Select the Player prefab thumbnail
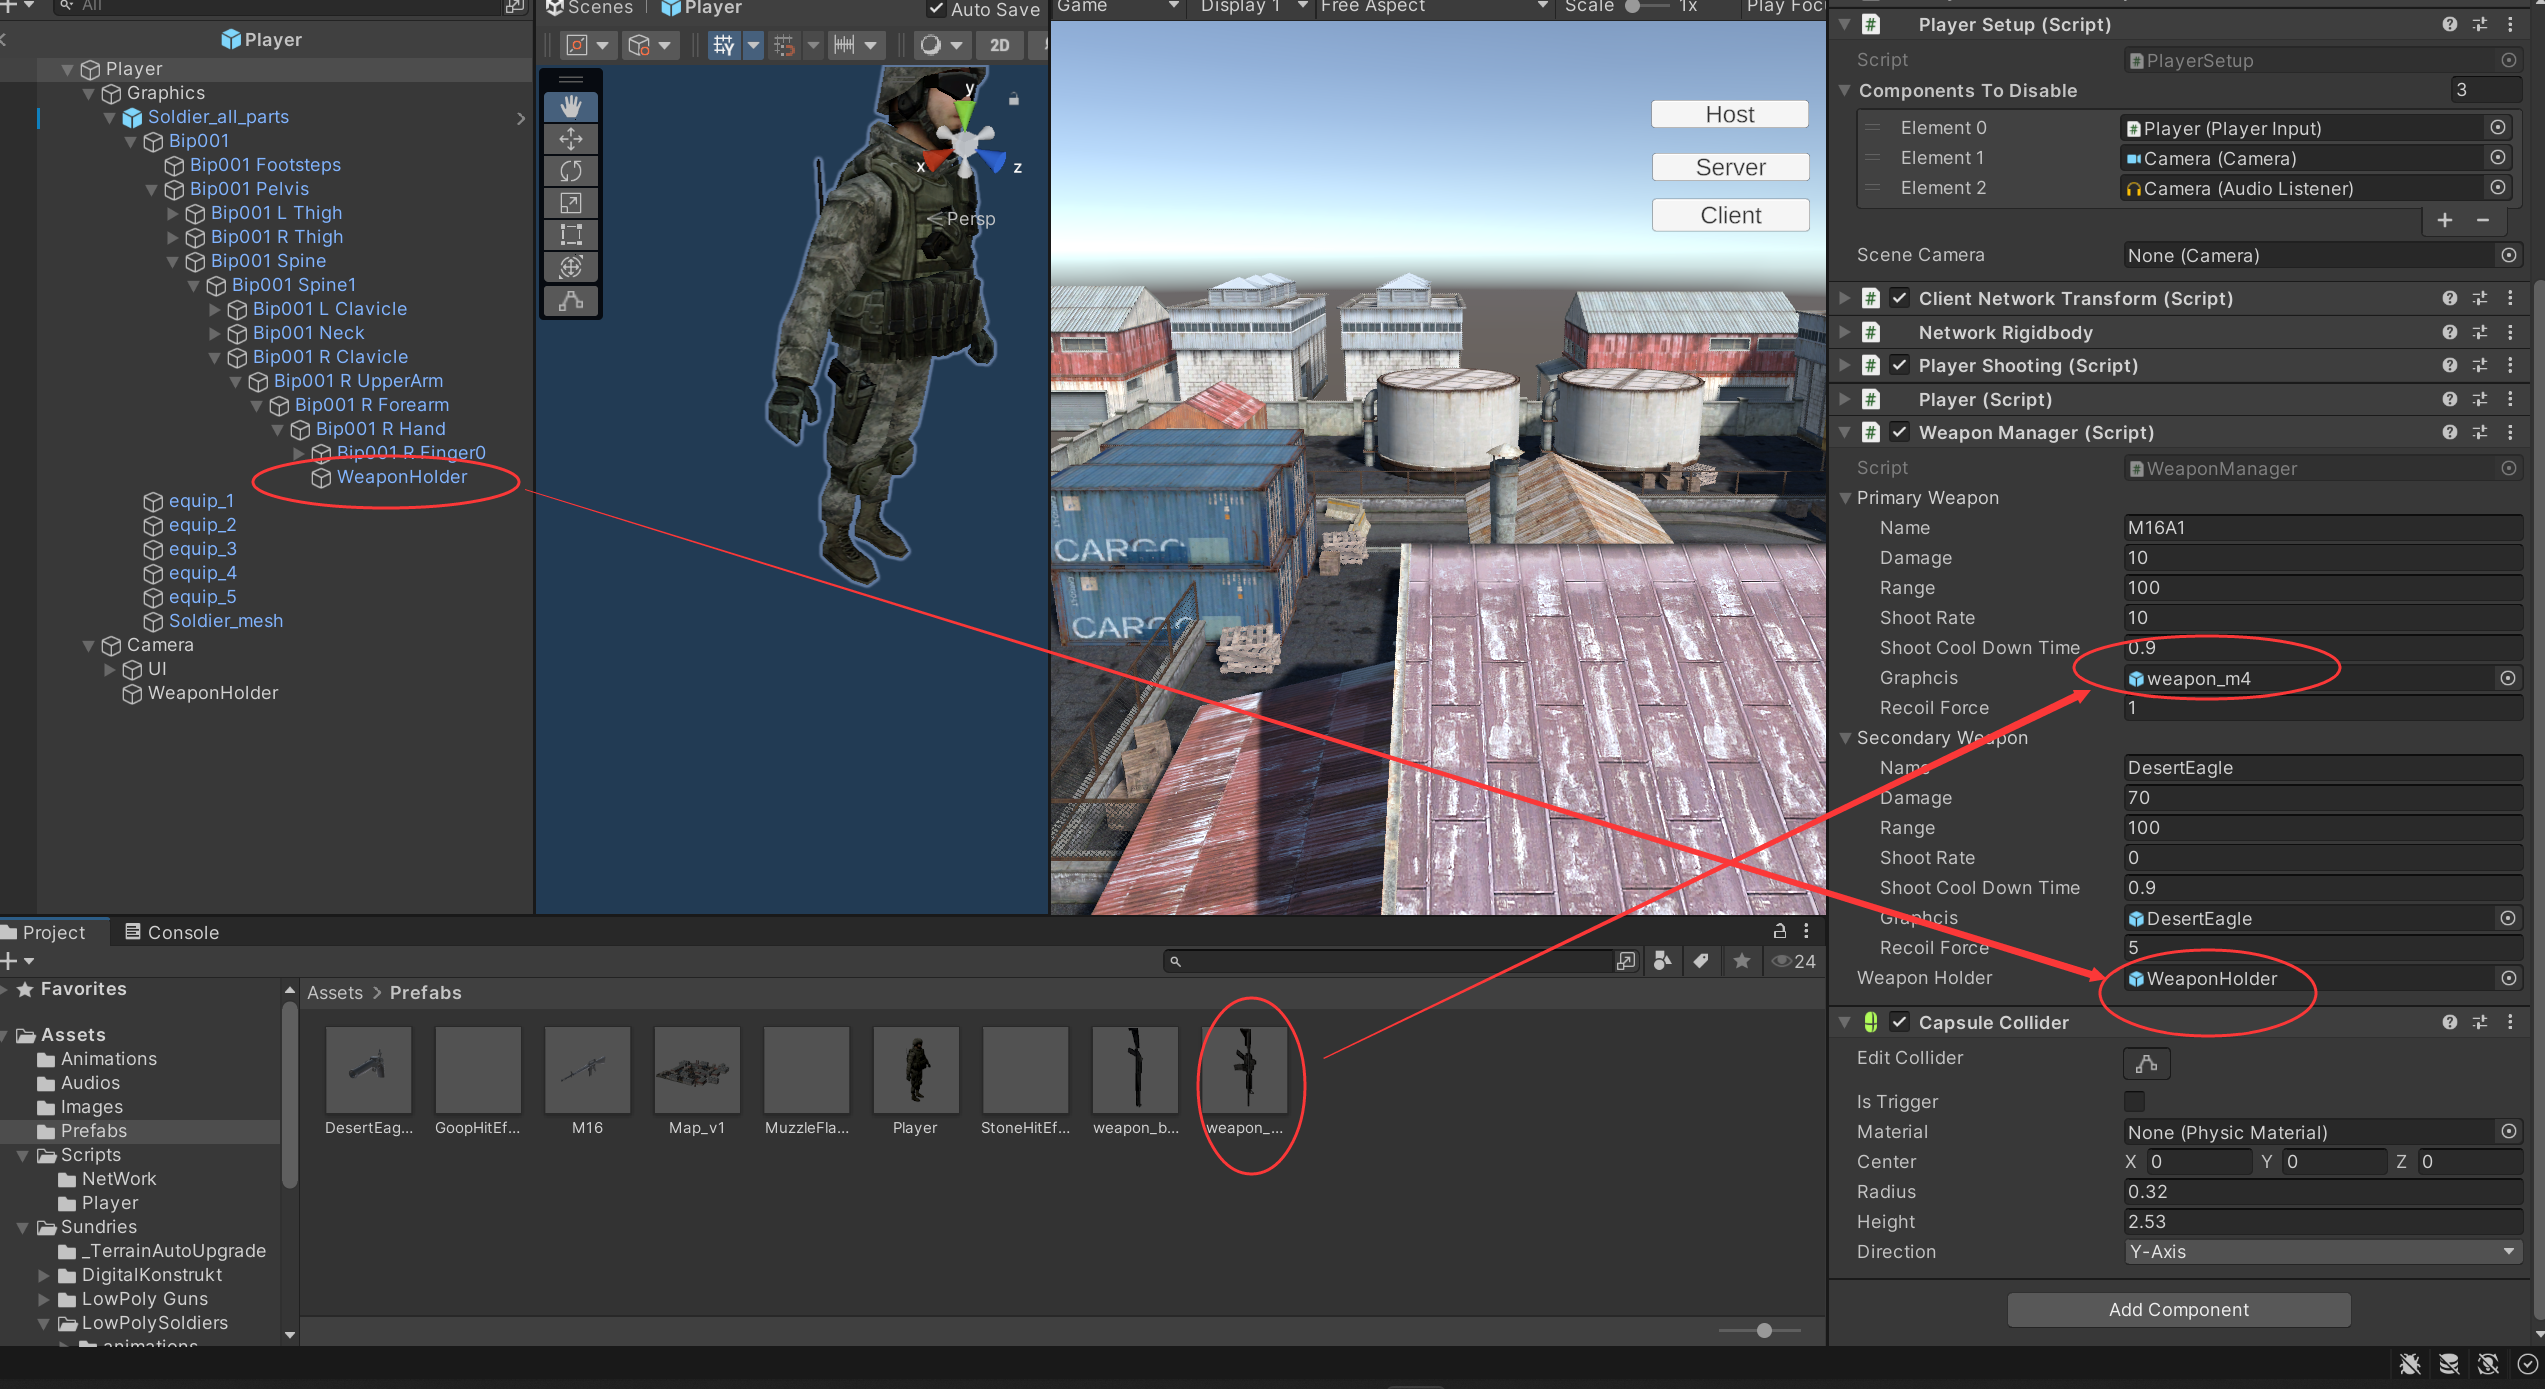Viewport: 2545px width, 1389px height. 915,1069
